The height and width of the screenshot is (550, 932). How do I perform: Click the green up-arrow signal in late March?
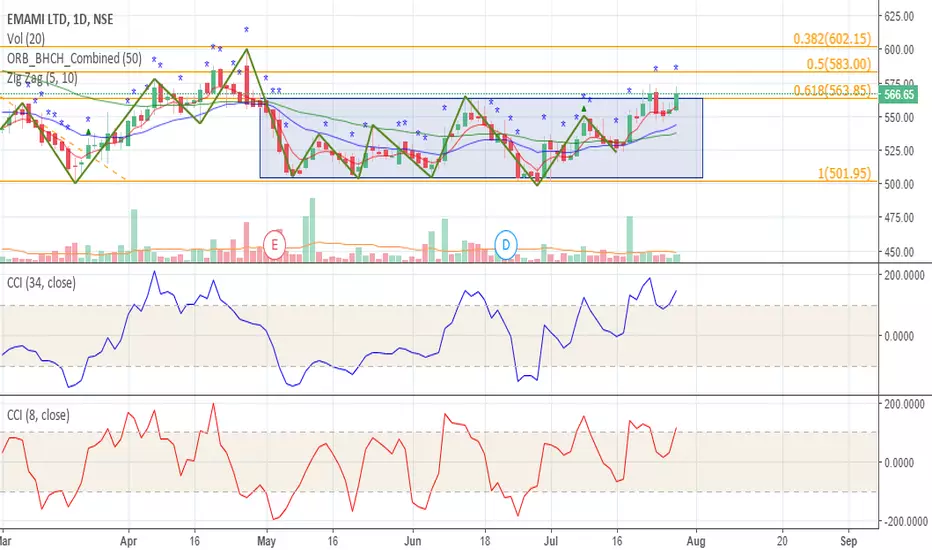click(88, 132)
